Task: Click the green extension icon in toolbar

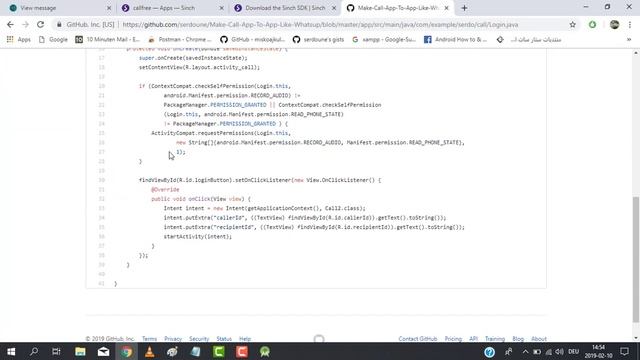Action: [x=592, y=24]
